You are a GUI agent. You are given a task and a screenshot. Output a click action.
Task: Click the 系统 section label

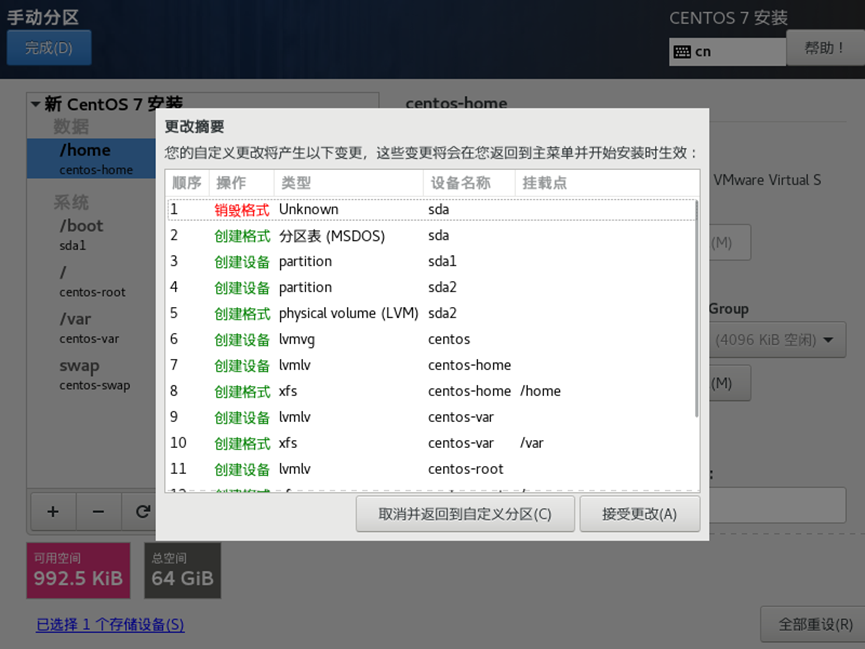[71, 202]
